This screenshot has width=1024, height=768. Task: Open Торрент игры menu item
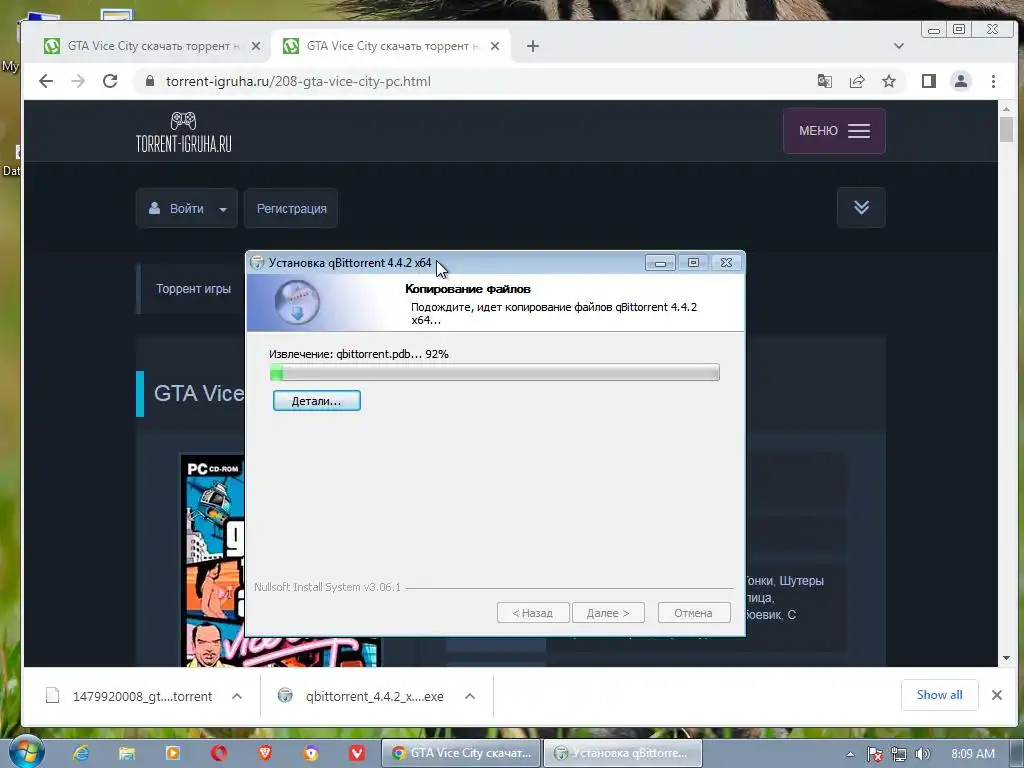[x=193, y=289]
